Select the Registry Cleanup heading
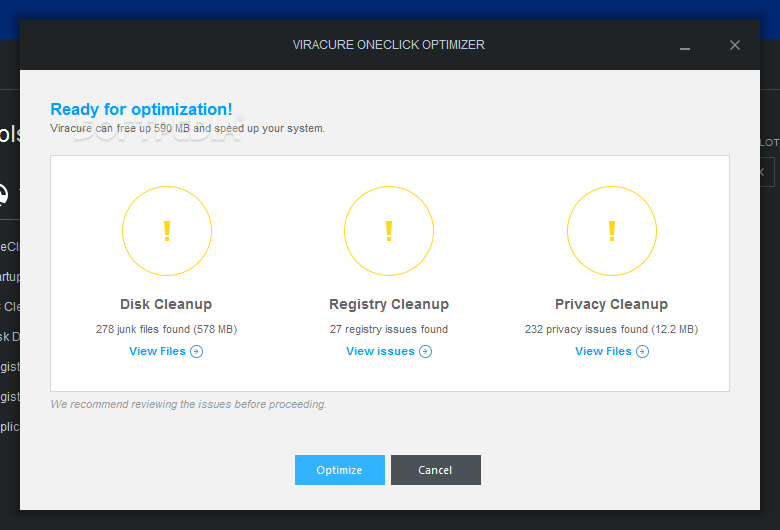 coord(389,304)
